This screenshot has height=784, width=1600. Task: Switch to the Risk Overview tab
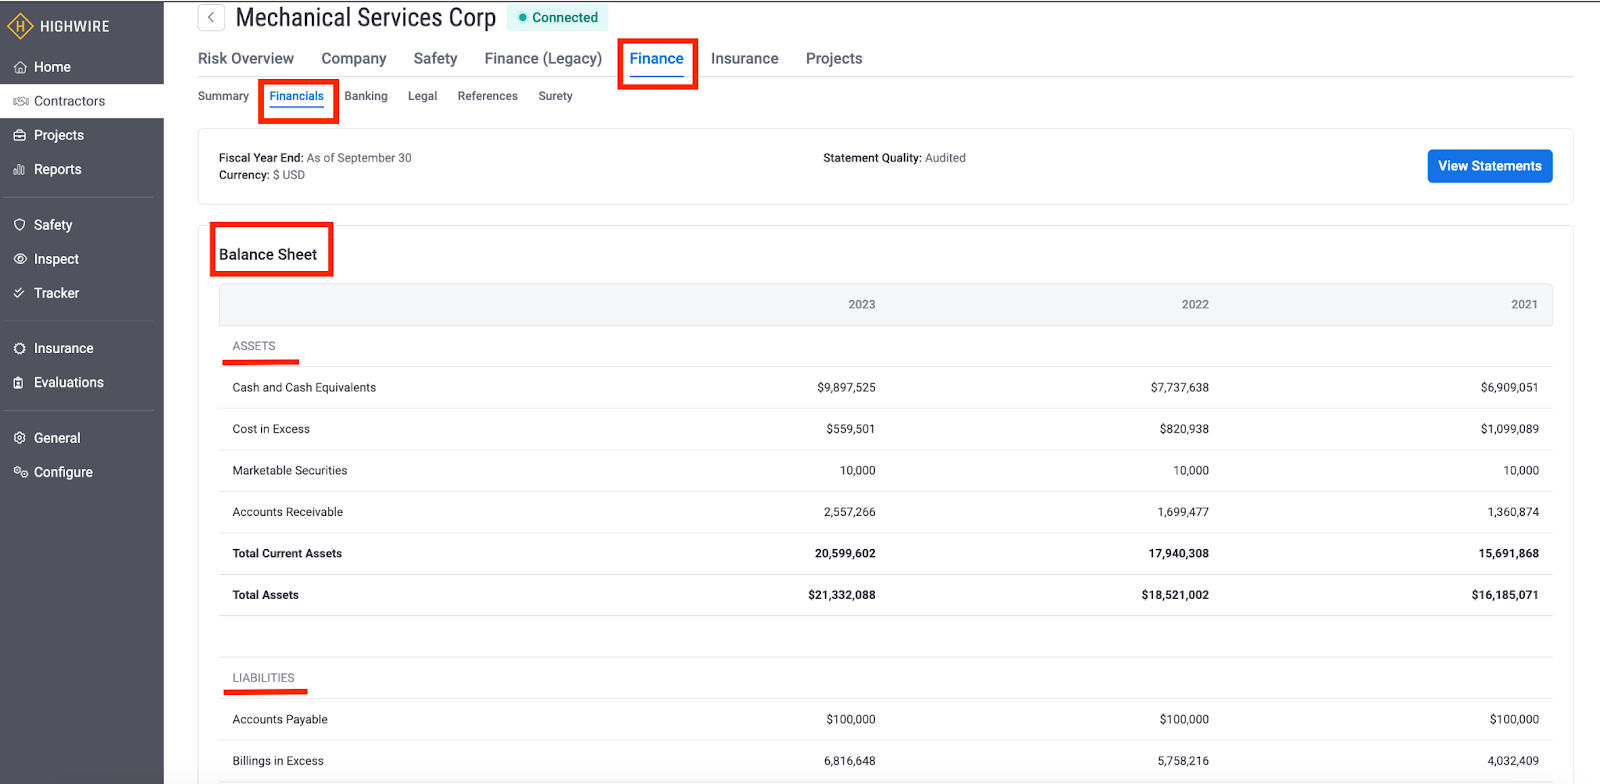[x=246, y=59]
